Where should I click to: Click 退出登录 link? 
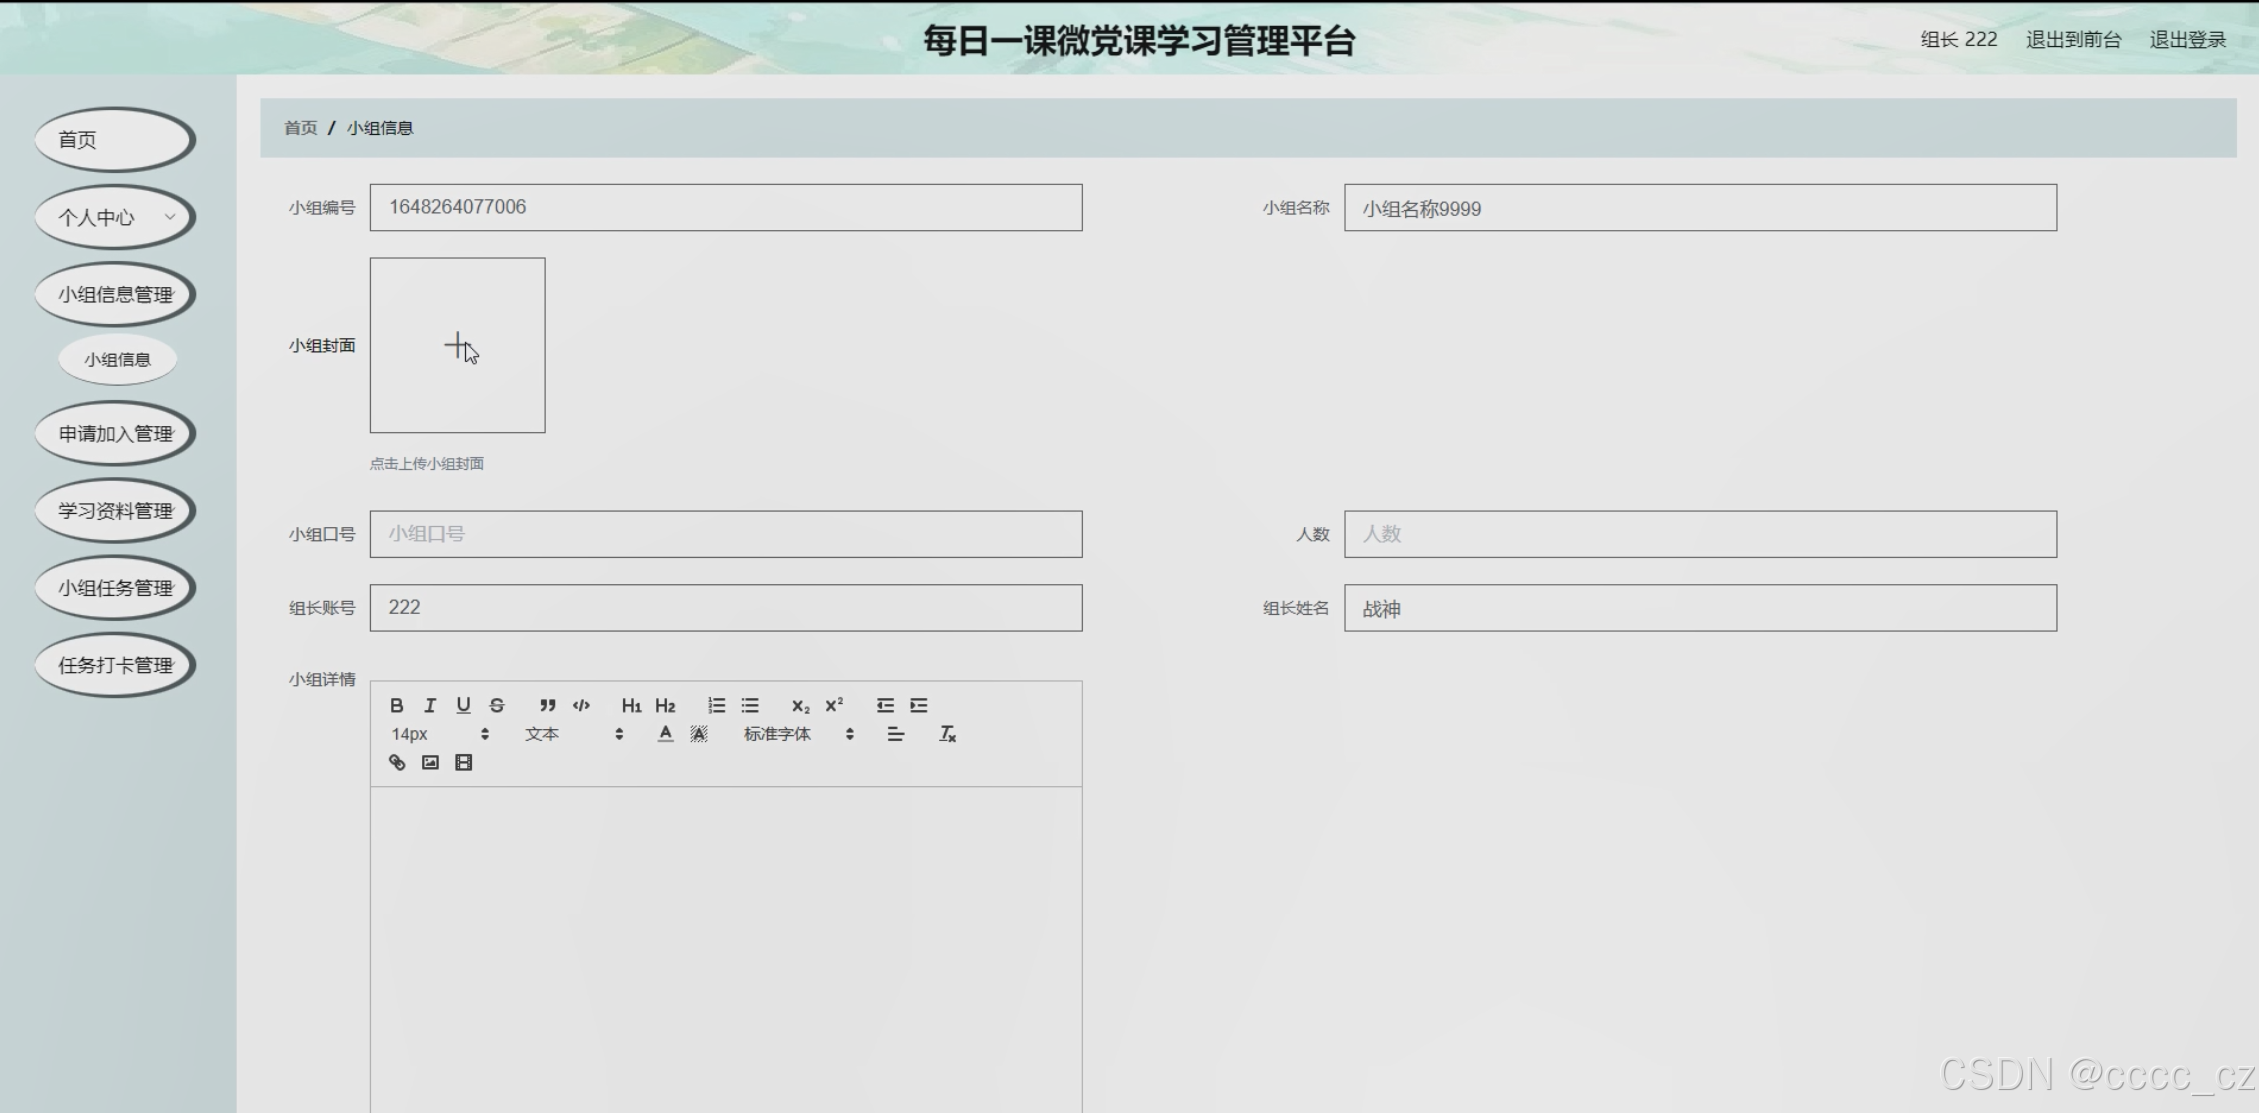click(2187, 40)
